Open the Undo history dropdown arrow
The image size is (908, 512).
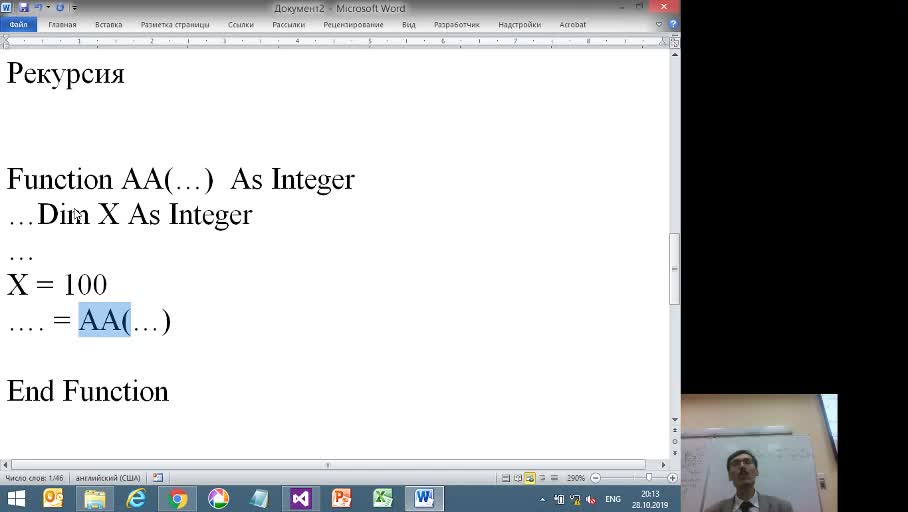pyautogui.click(x=48, y=8)
